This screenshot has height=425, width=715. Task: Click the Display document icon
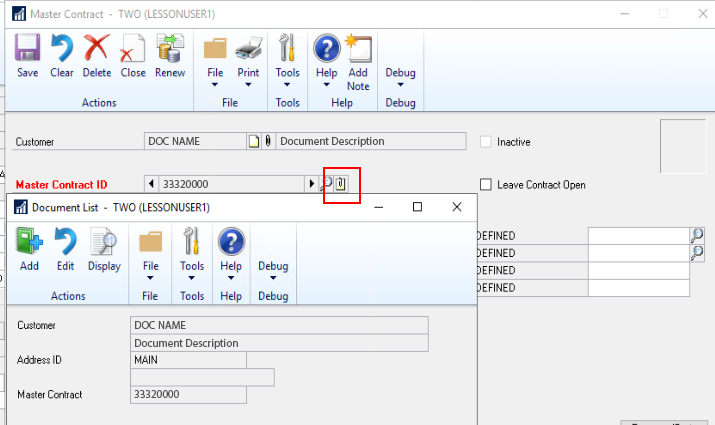pos(104,249)
